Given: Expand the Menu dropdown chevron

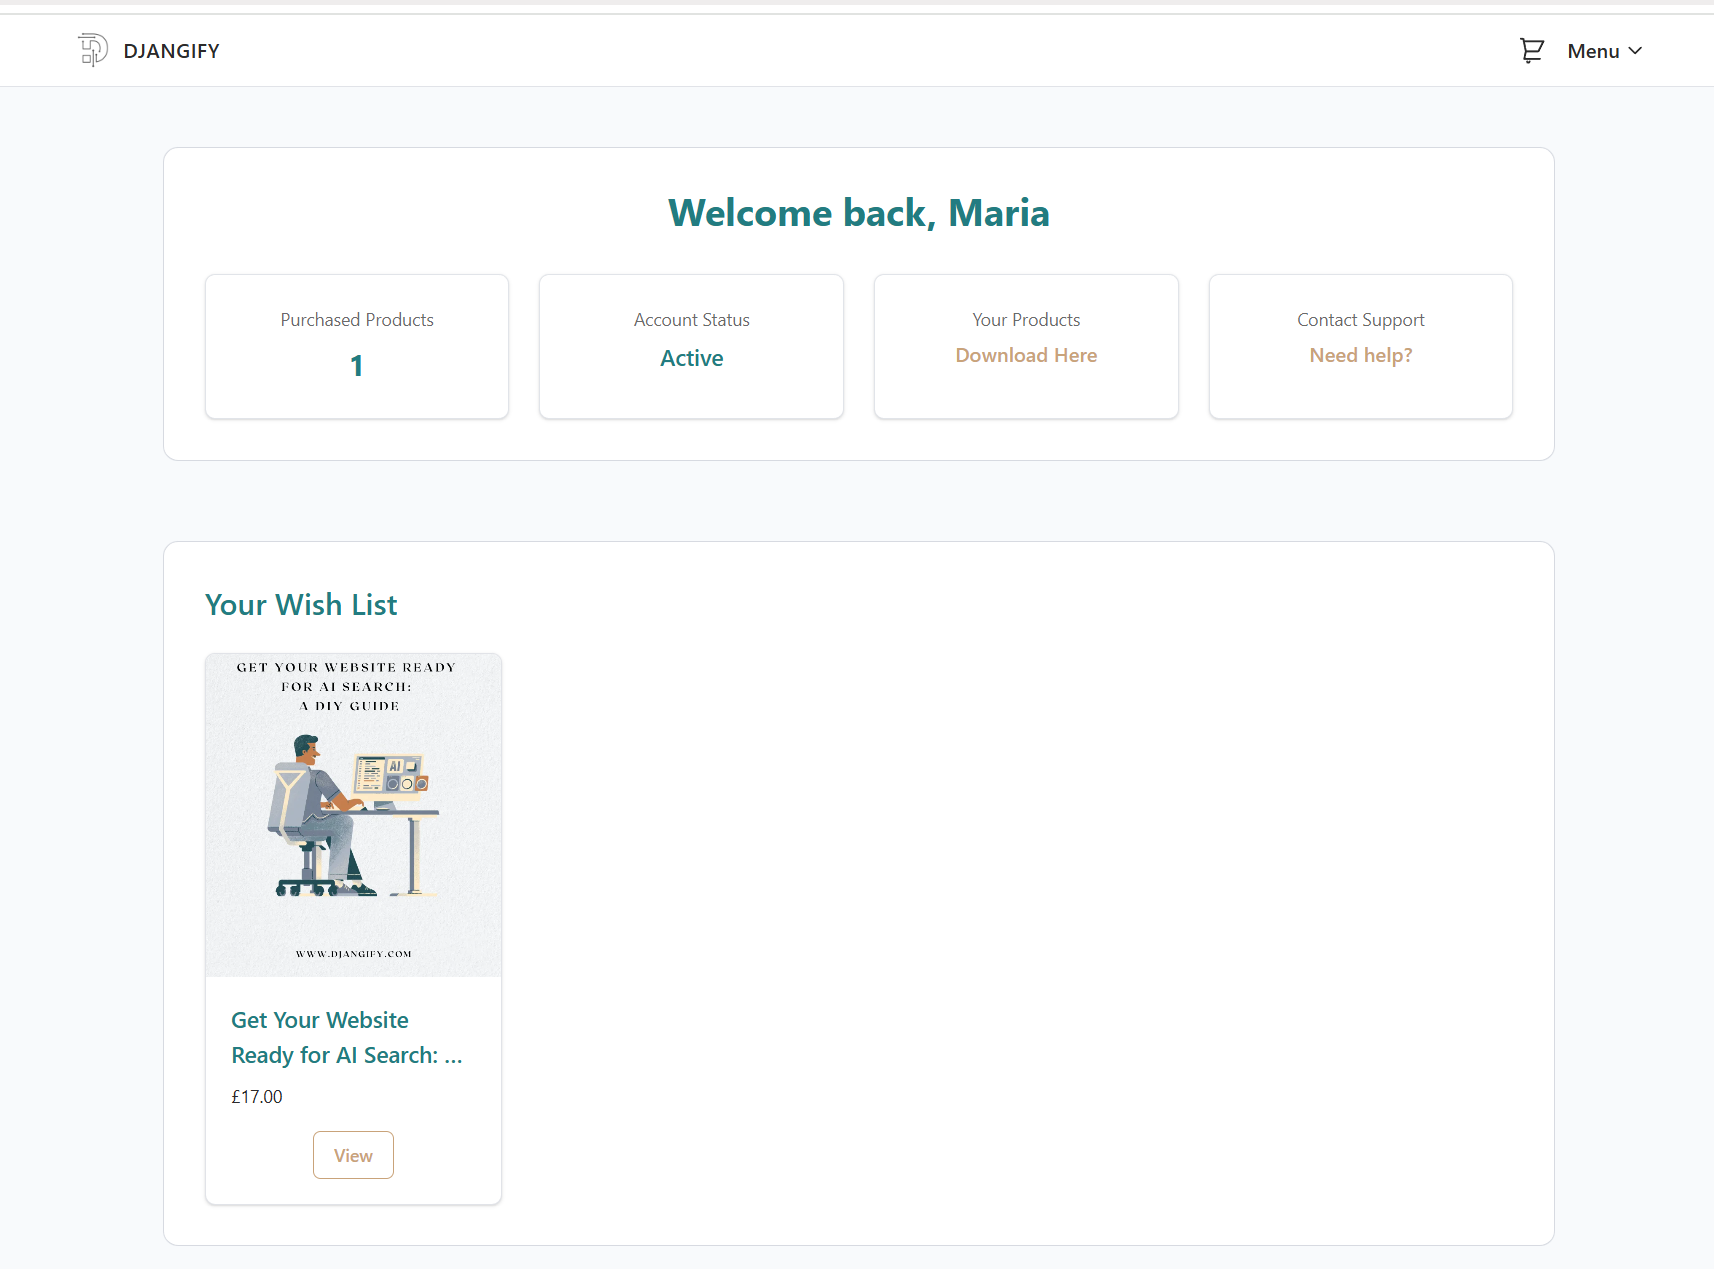Looking at the screenshot, I should (1636, 51).
